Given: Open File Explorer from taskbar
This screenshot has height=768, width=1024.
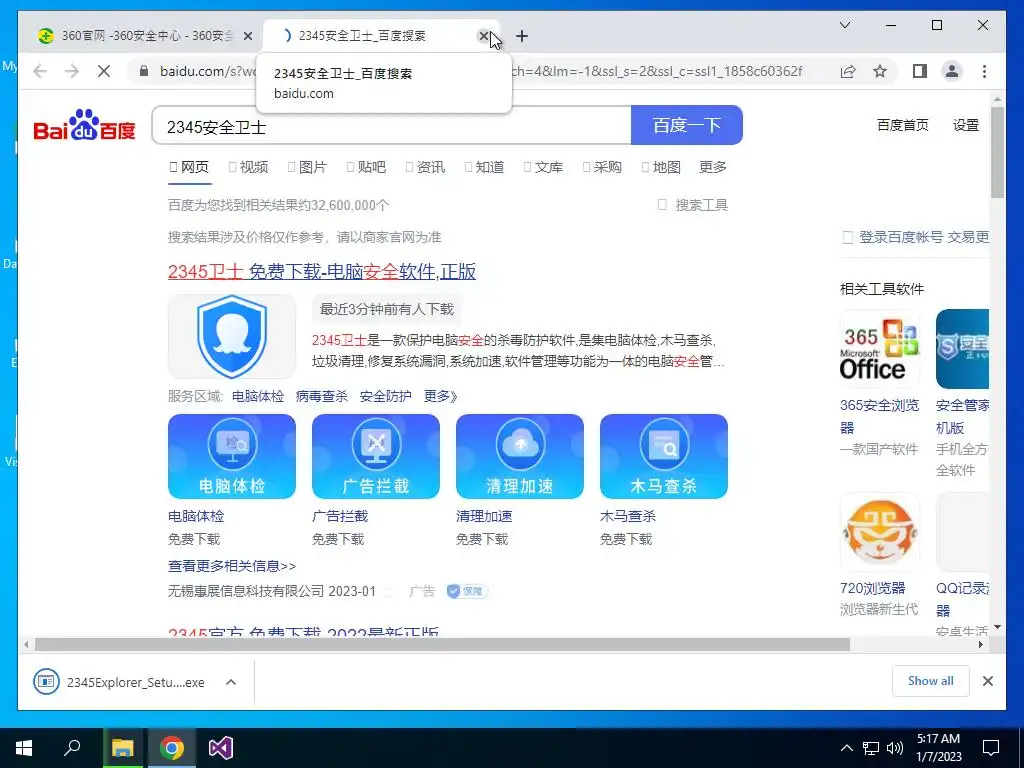Looking at the screenshot, I should [x=122, y=748].
